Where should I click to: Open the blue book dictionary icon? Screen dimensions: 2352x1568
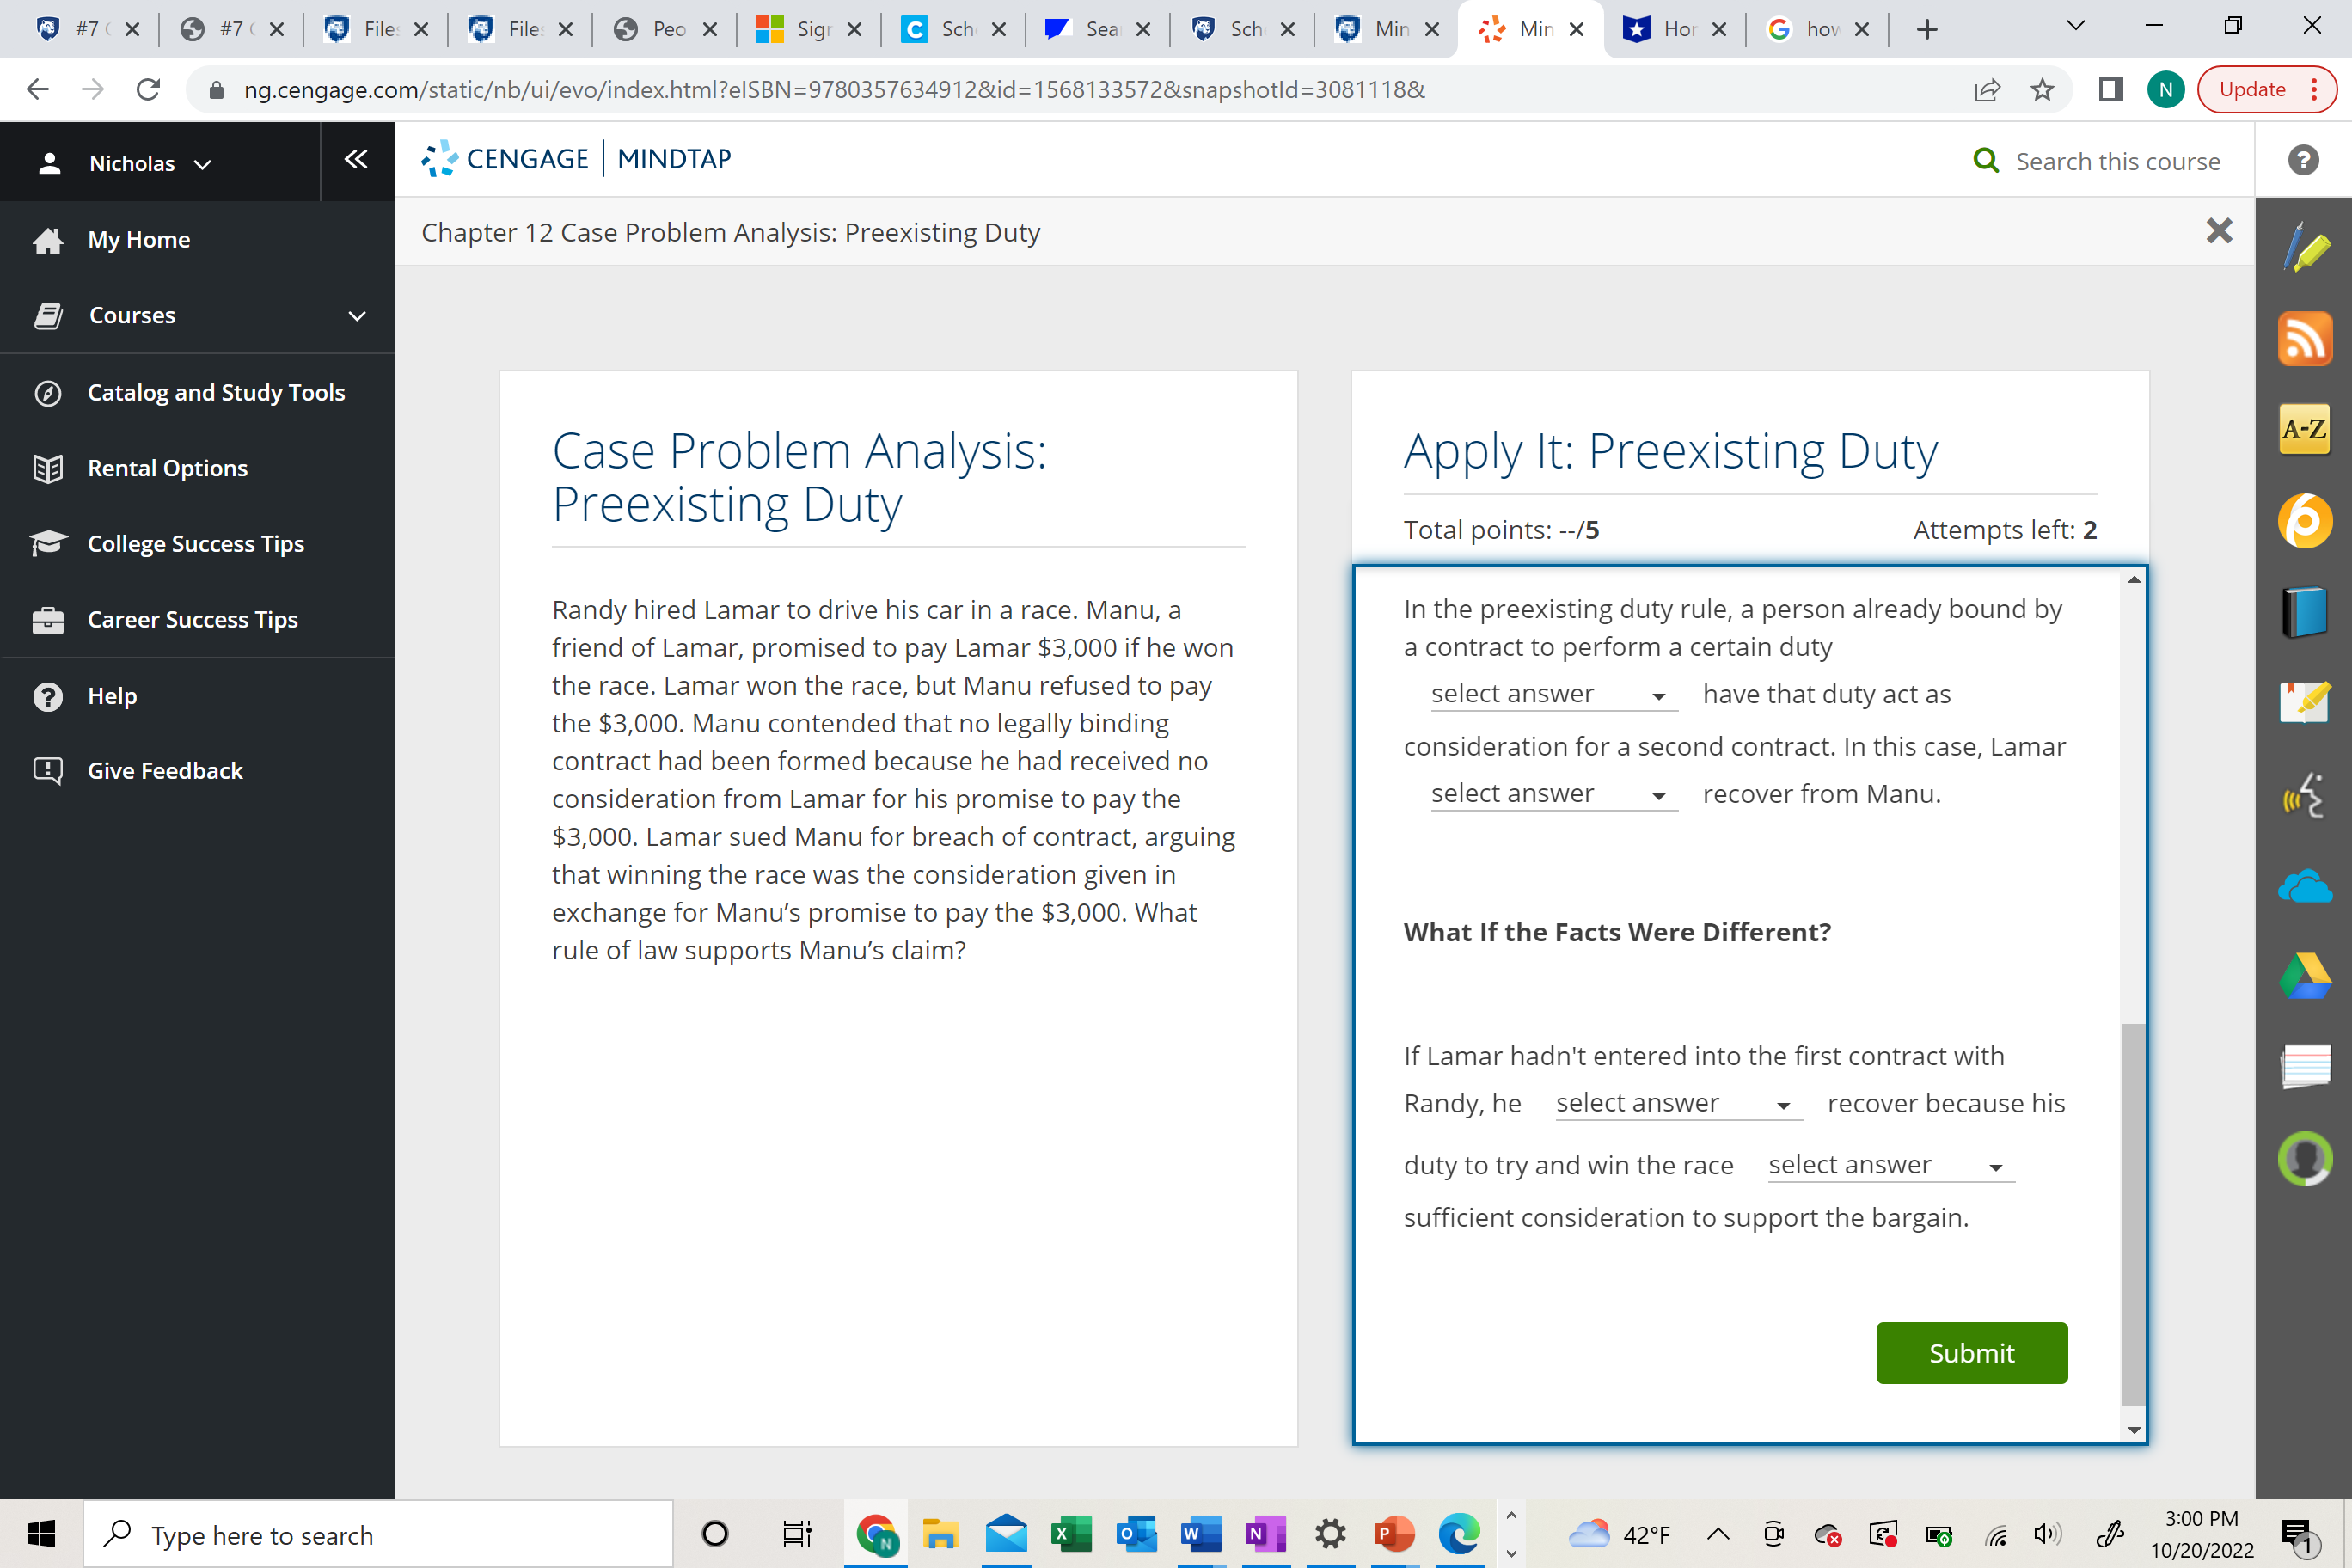[2304, 611]
